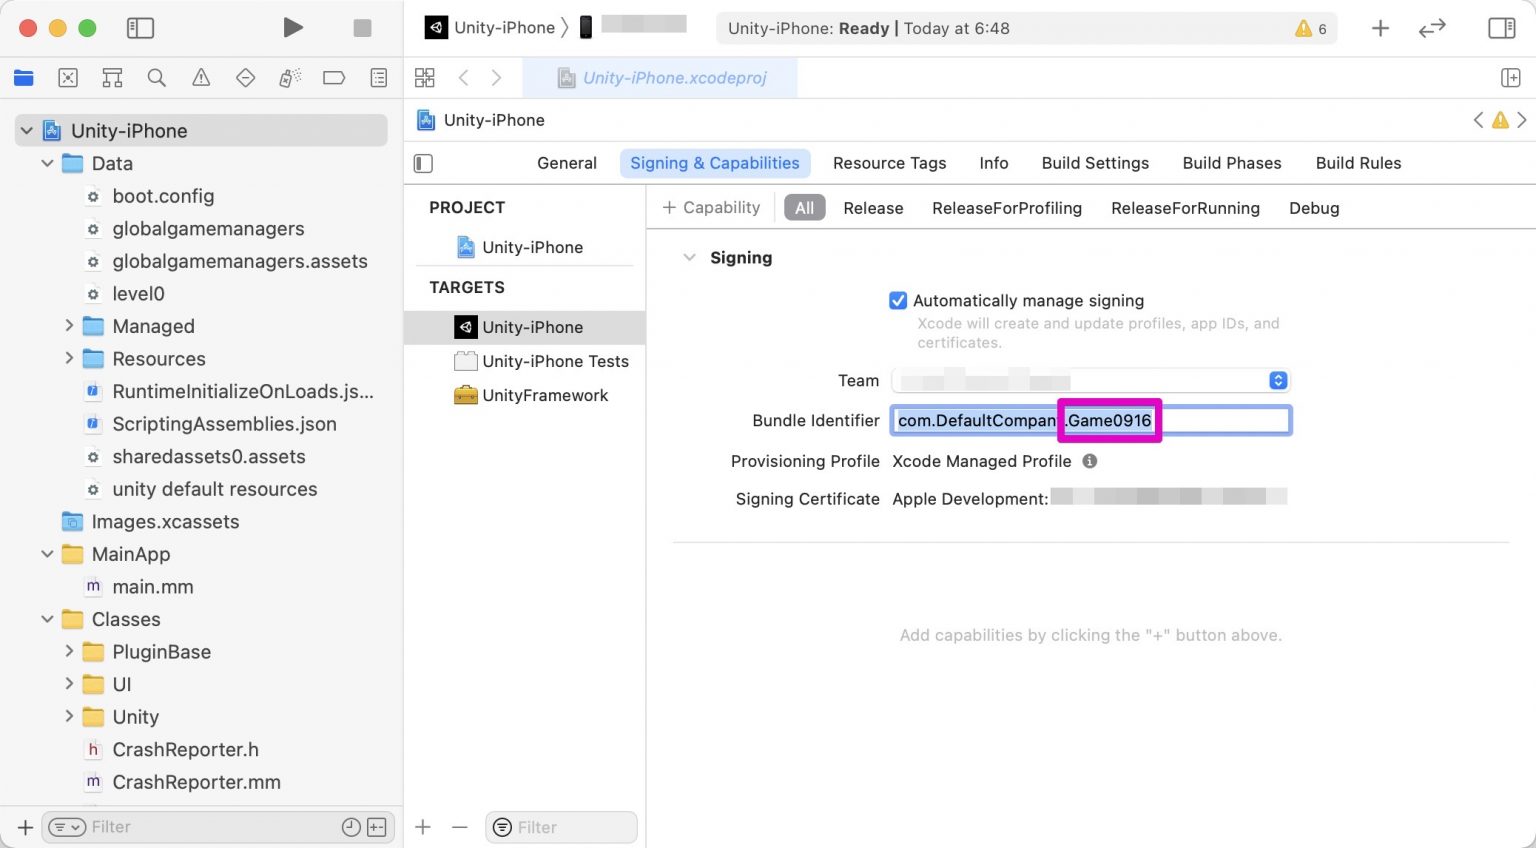Select UnityFramework target
The width and height of the screenshot is (1536, 848).
click(544, 395)
